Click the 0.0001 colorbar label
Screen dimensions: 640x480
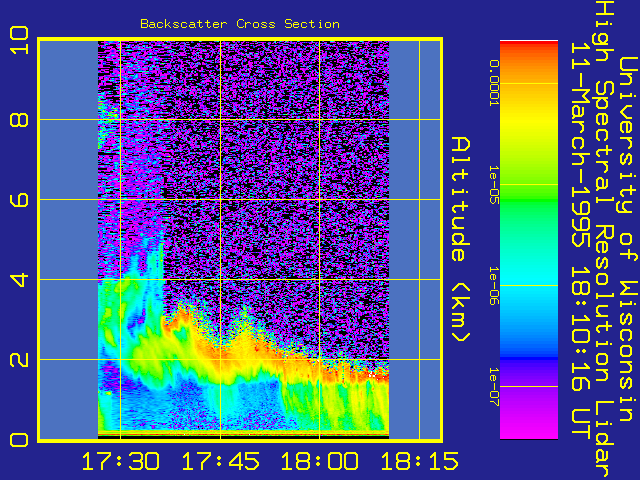point(494,83)
